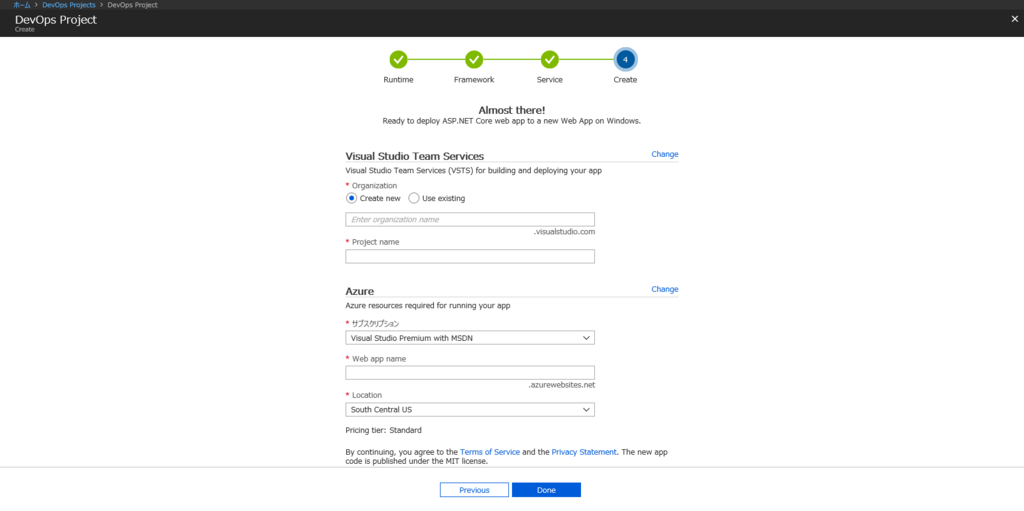Open DevOps Projects breadcrumb link
The height and width of the screenshot is (511, 1024).
pos(69,5)
